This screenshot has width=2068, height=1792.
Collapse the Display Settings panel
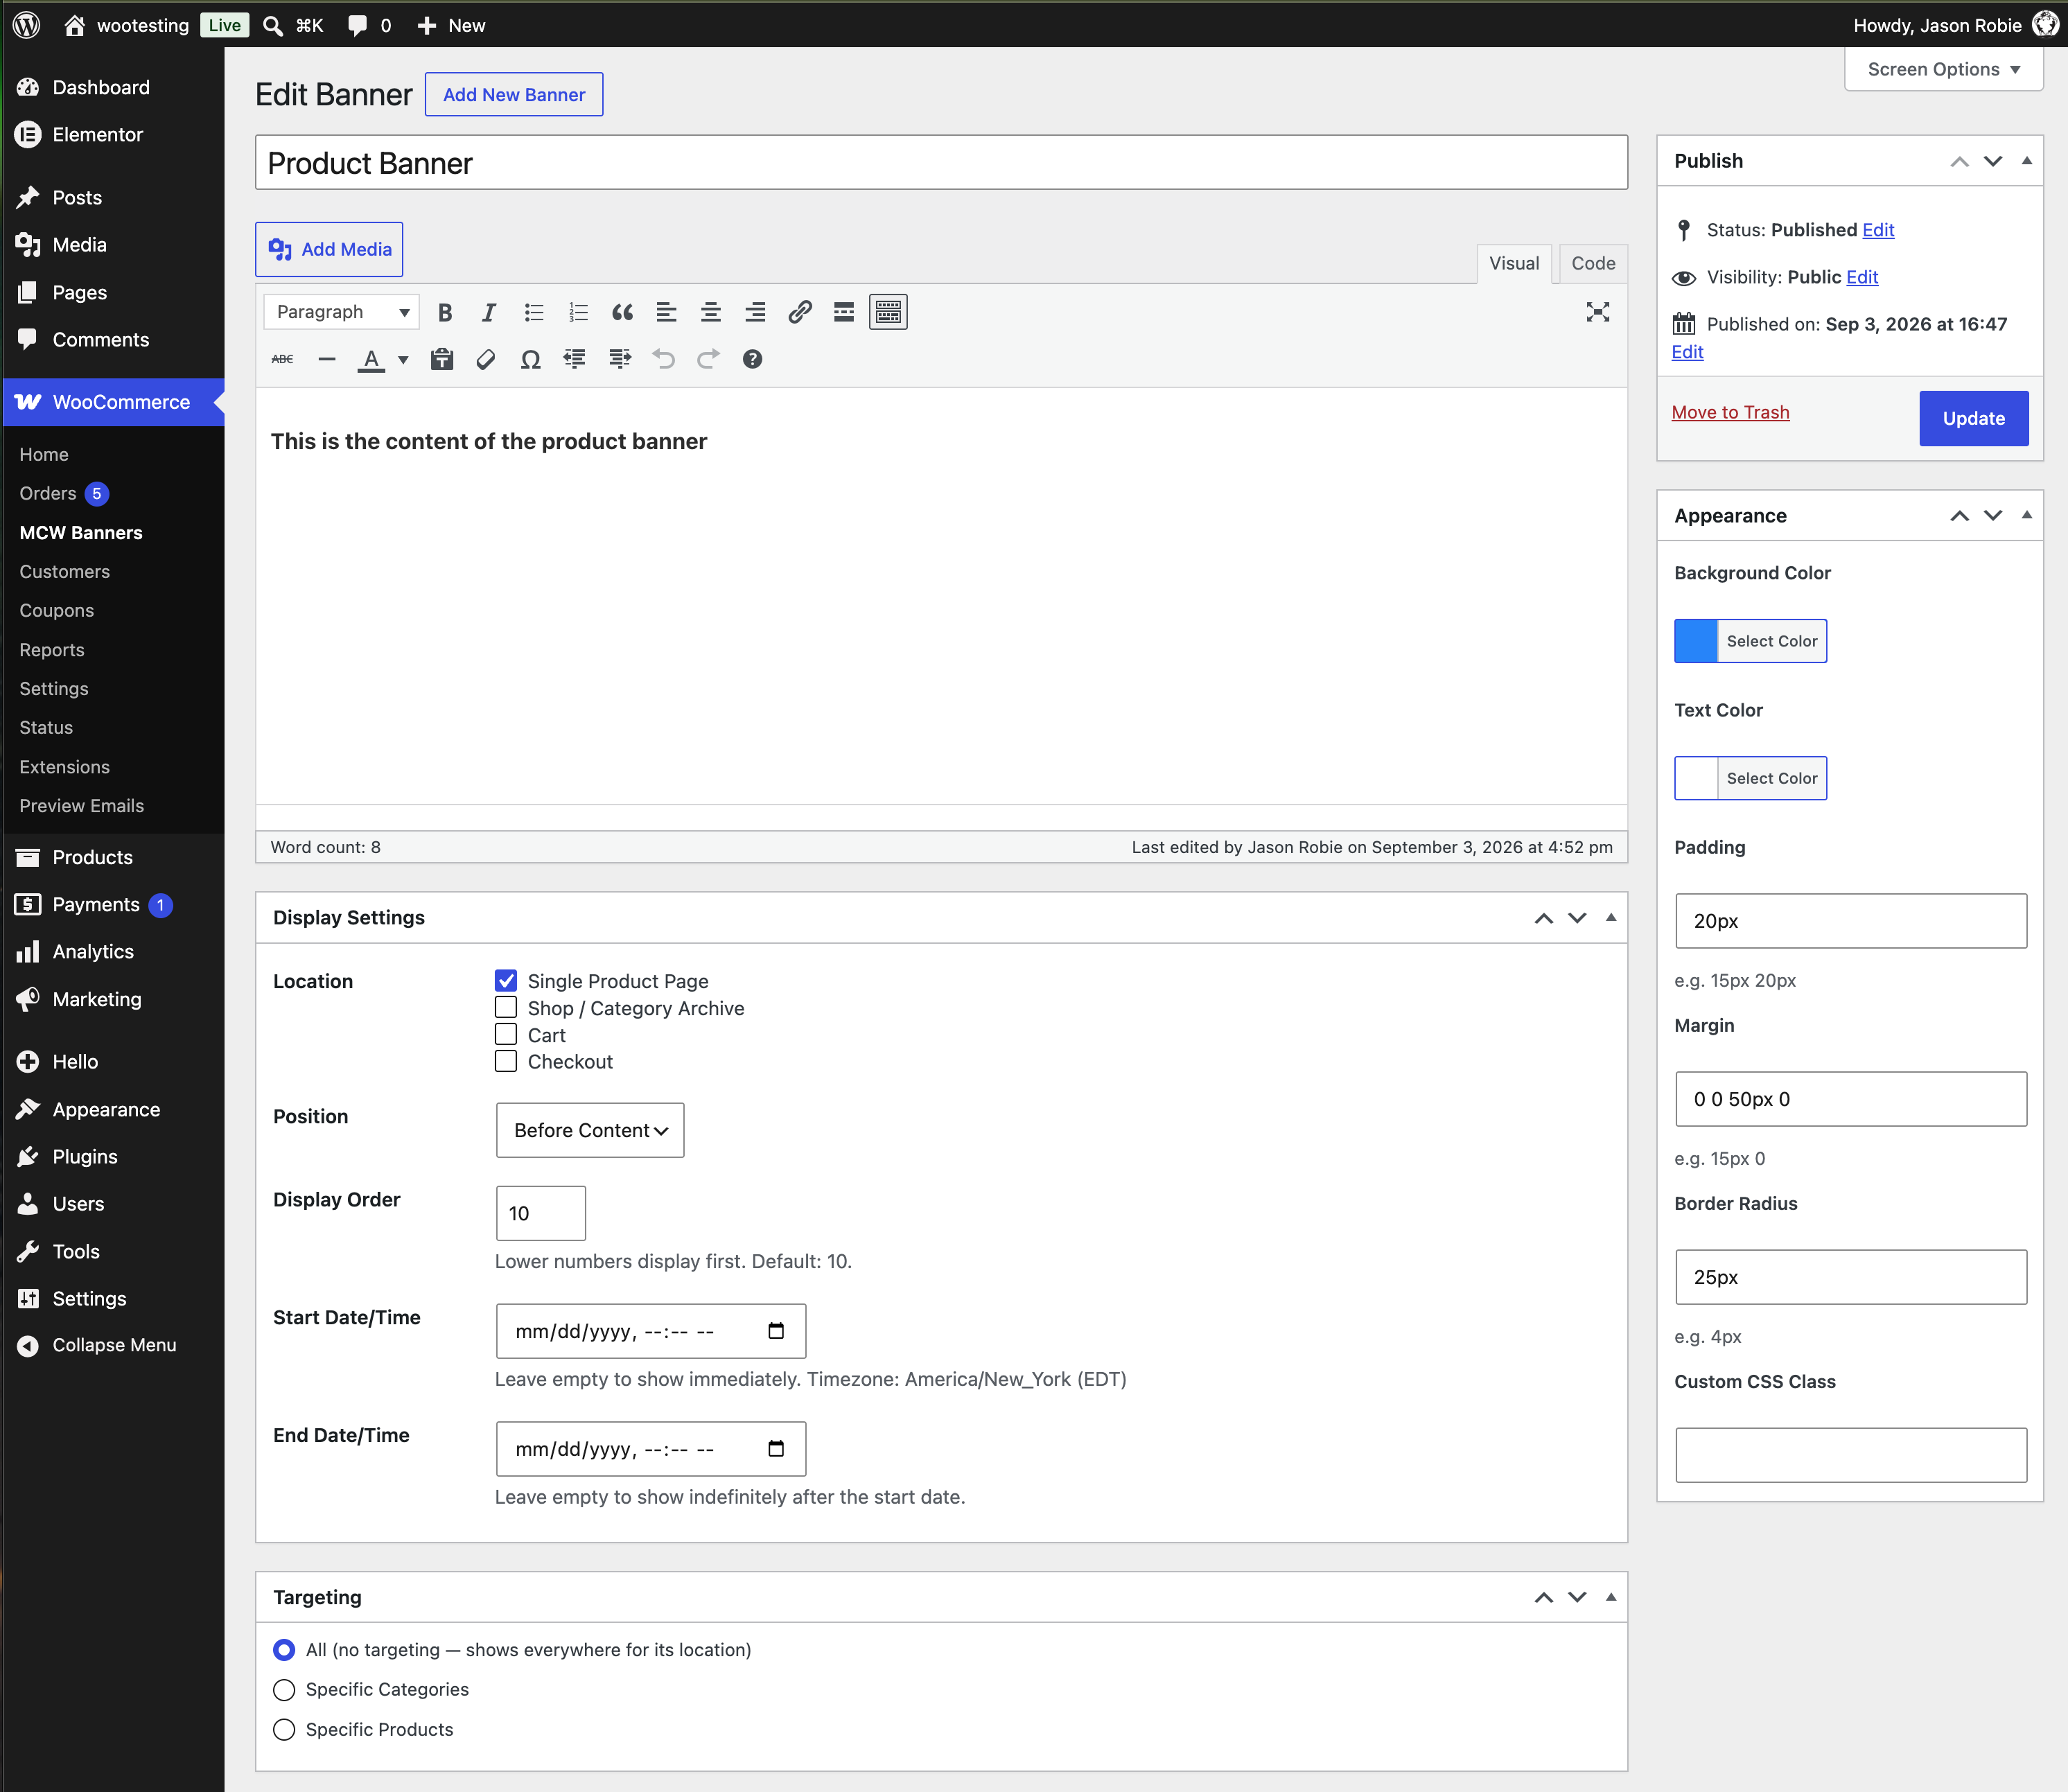(x=1611, y=917)
